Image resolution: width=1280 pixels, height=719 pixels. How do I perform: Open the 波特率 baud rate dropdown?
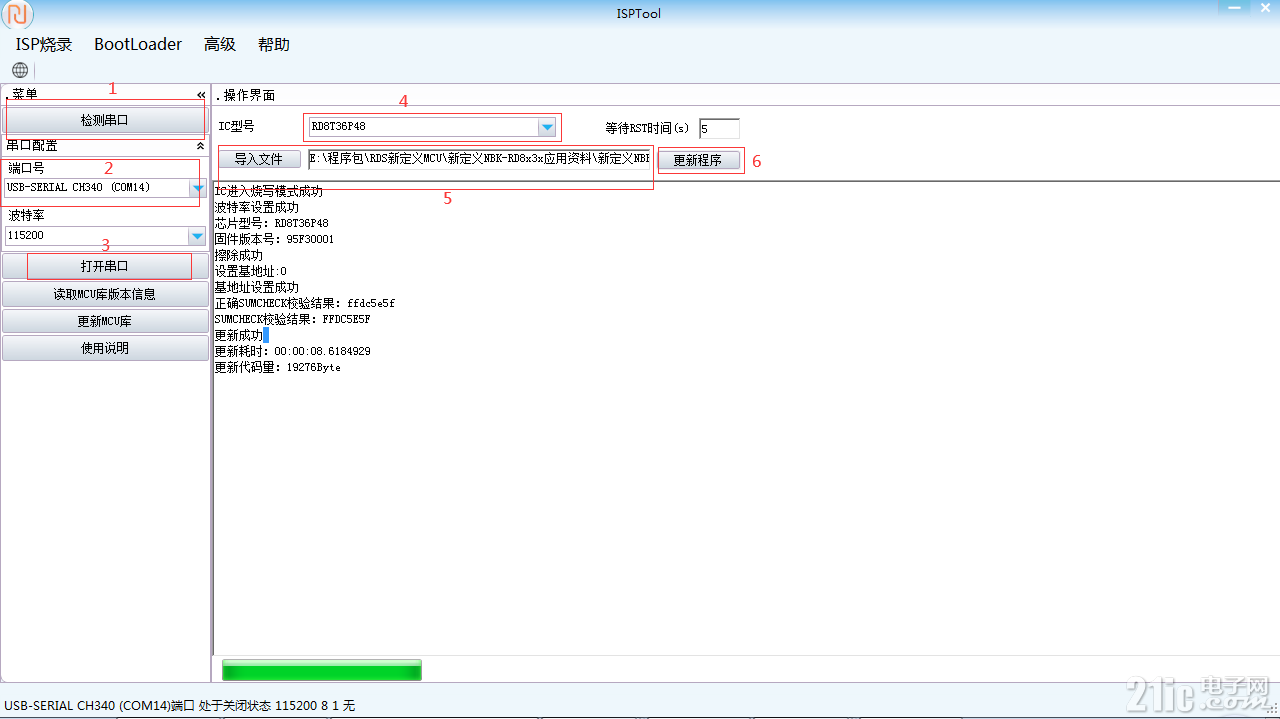198,236
